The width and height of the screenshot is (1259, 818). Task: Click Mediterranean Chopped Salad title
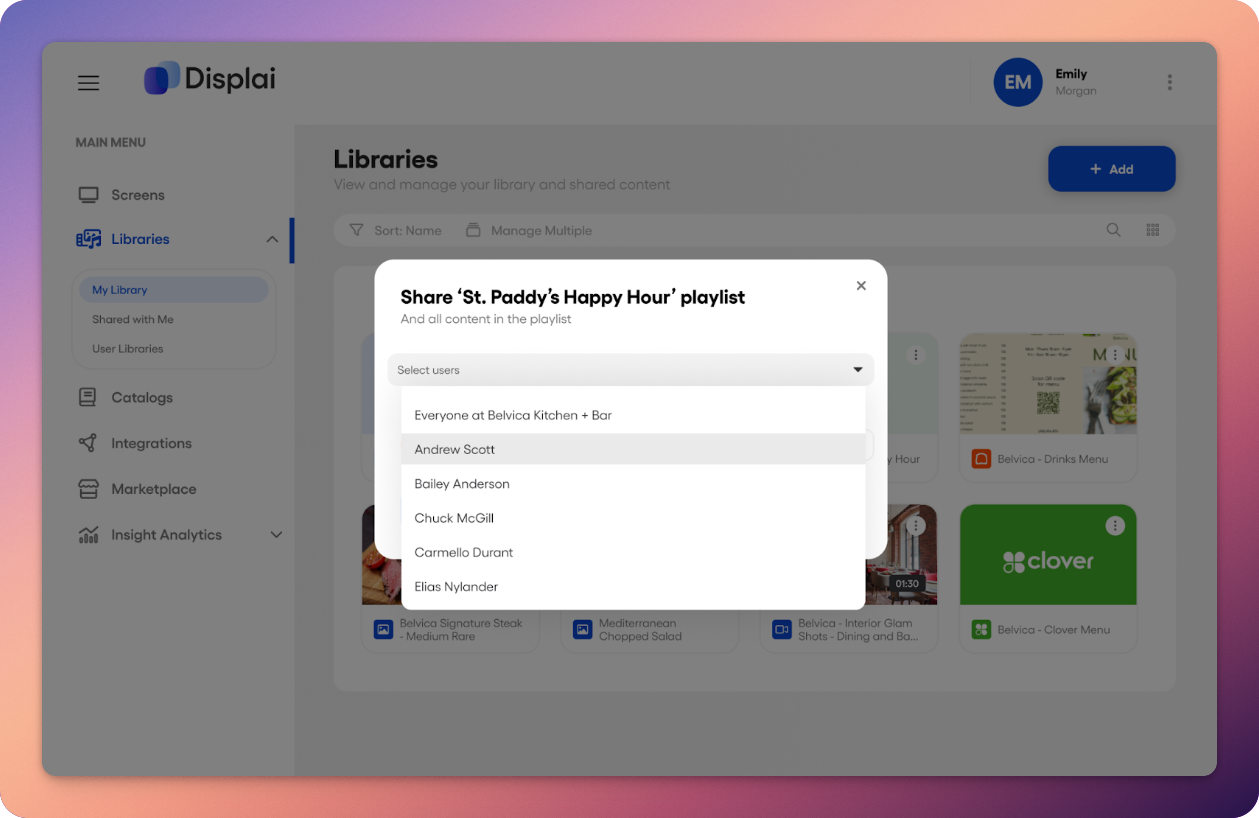640,630
